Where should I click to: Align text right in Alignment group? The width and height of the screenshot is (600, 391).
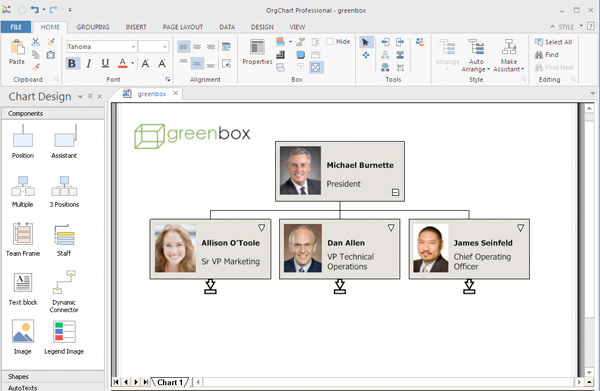(210, 47)
